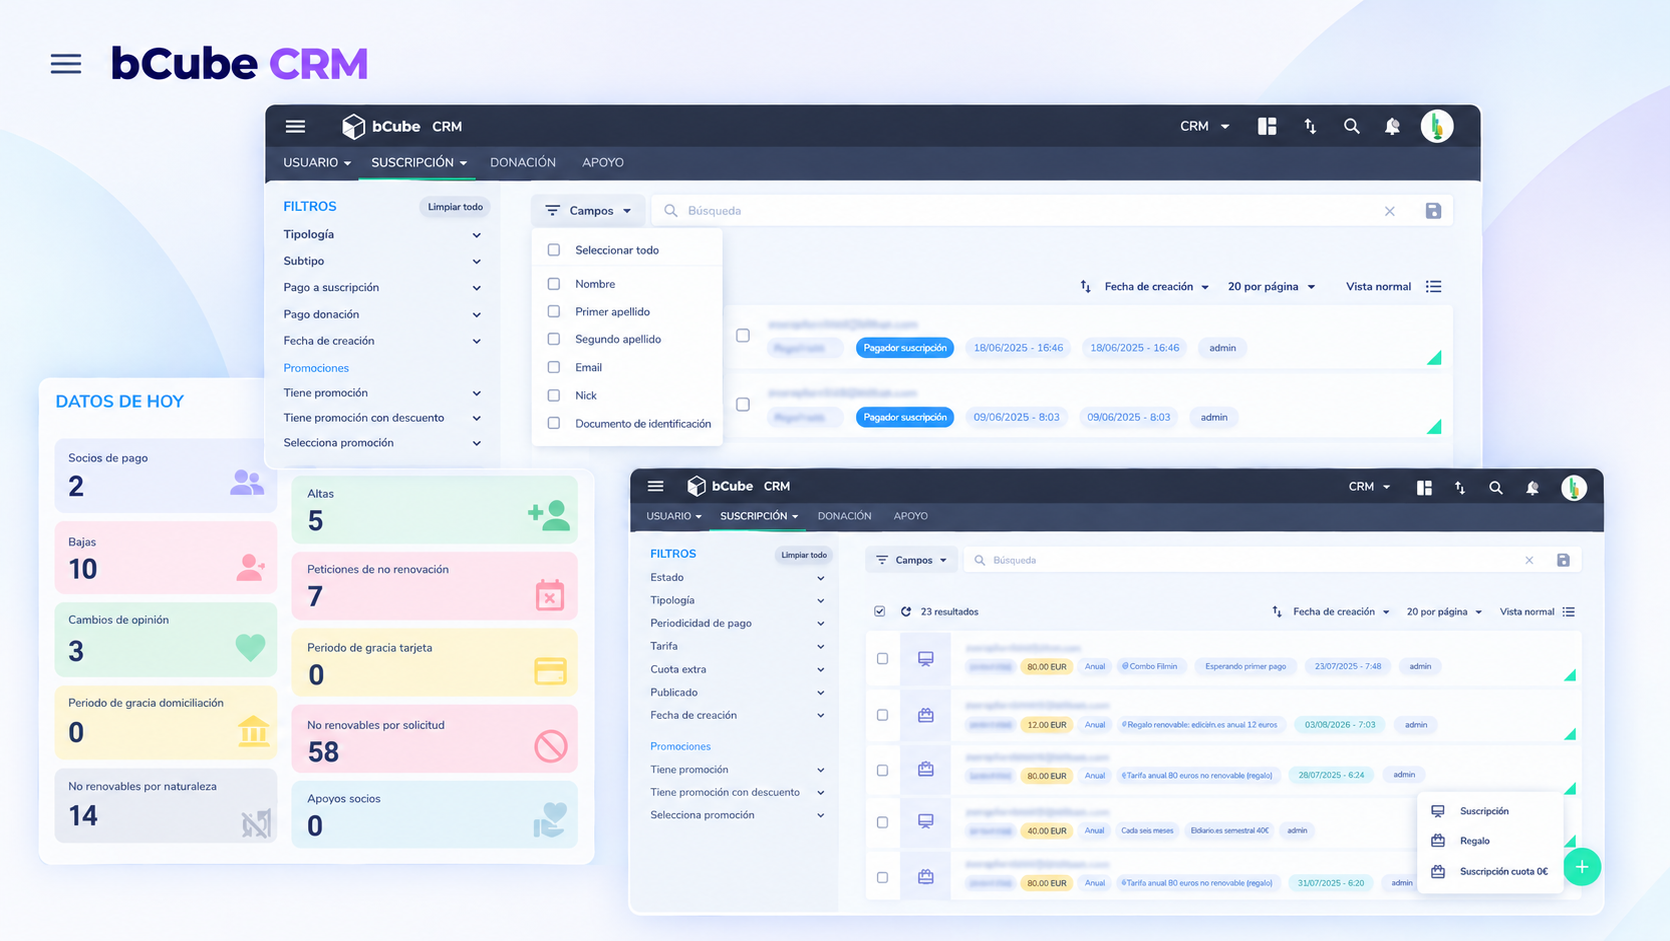Viewport: 1670px width, 941px height.
Task: Open the dashboard grid icon in the front CRM window
Action: coord(1424,487)
